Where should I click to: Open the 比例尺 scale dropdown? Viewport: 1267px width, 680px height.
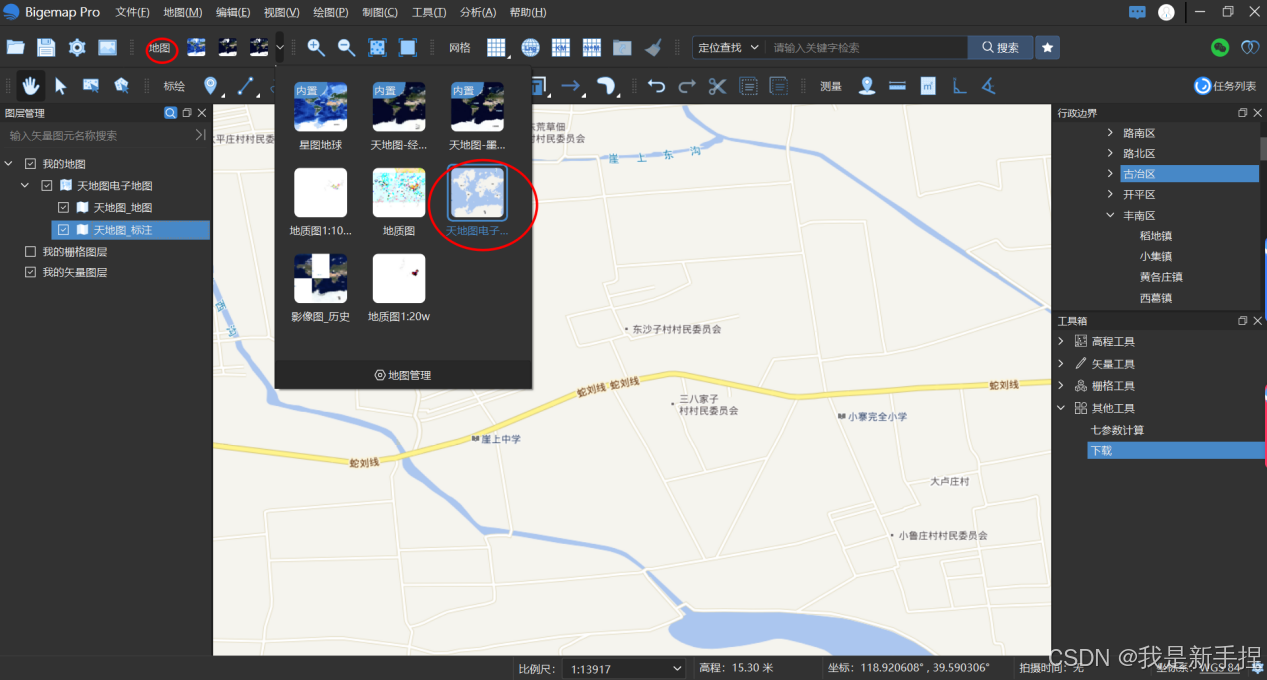pyautogui.click(x=624, y=669)
